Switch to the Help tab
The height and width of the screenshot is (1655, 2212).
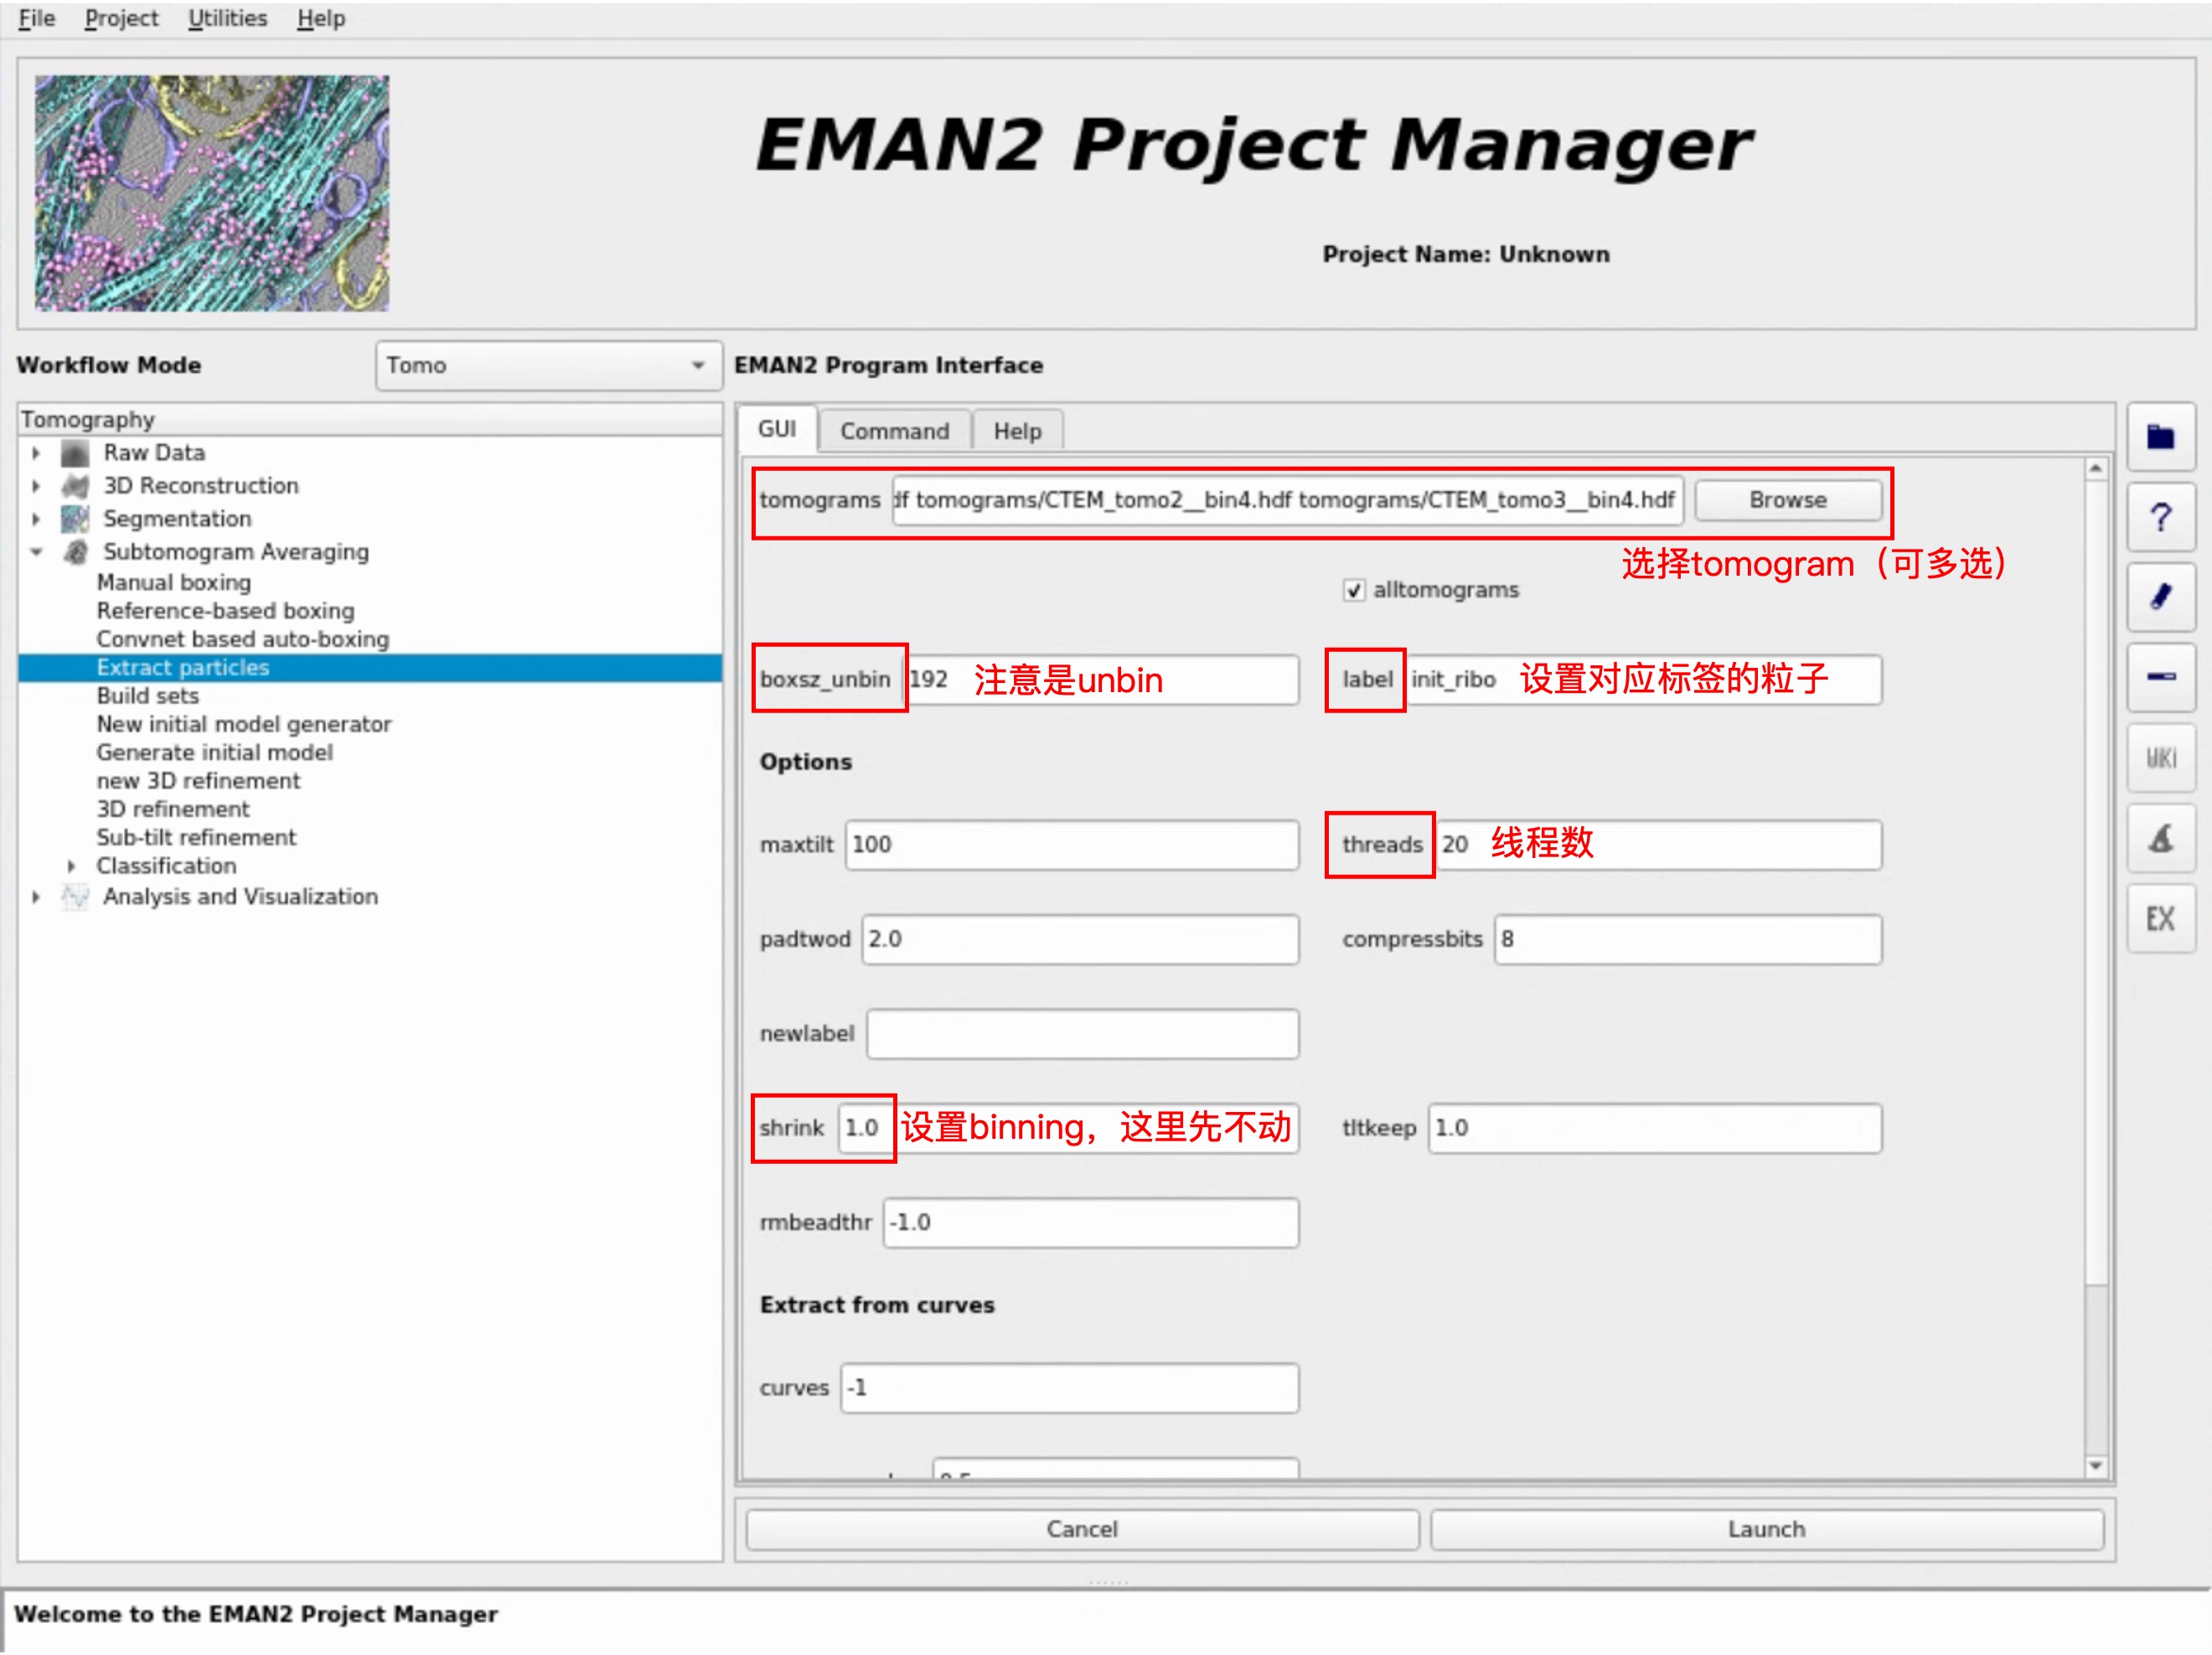point(1017,431)
